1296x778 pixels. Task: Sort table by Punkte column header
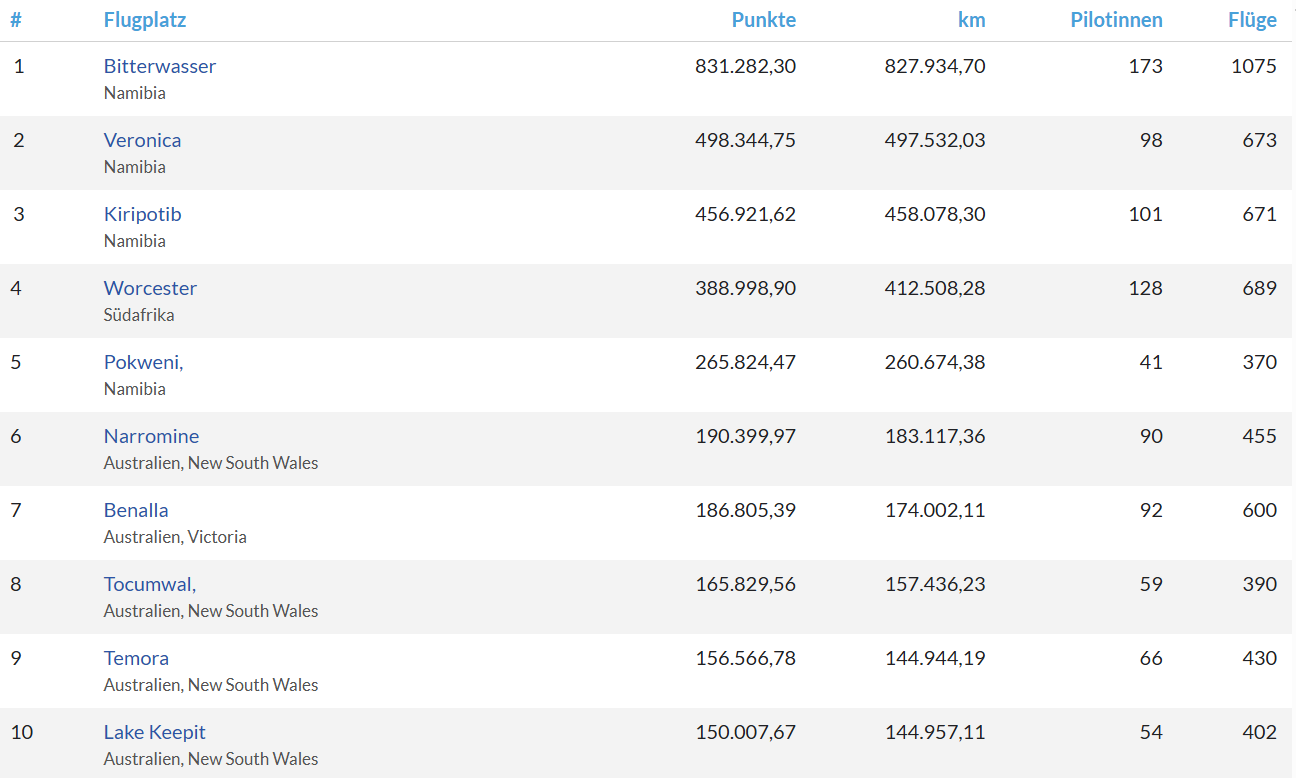[x=763, y=20]
